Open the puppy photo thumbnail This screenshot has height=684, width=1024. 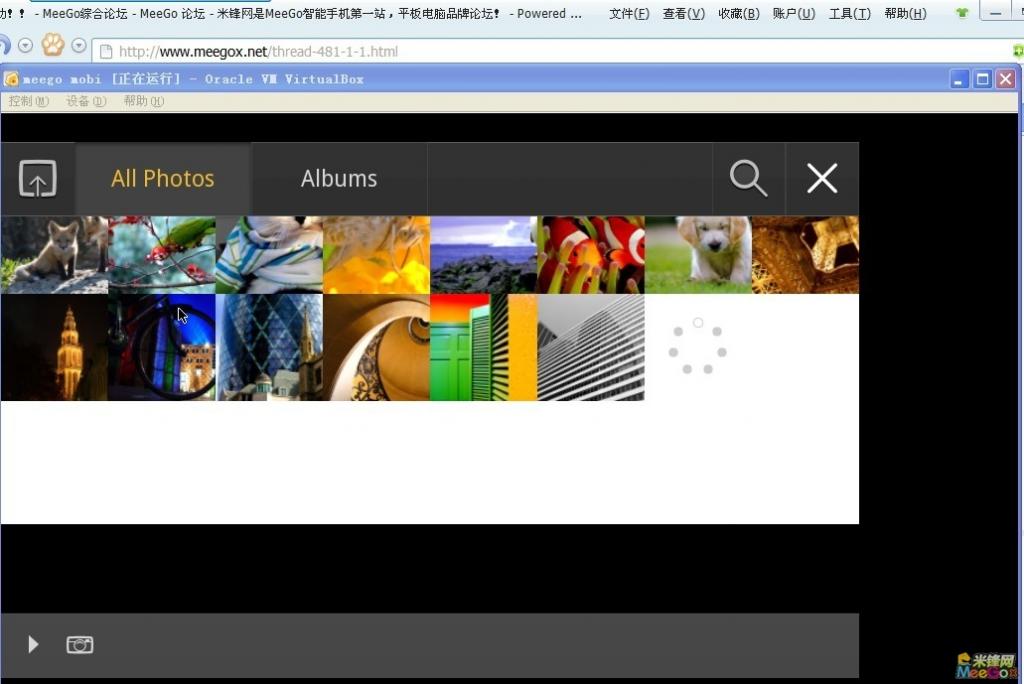pyautogui.click(x=697, y=254)
